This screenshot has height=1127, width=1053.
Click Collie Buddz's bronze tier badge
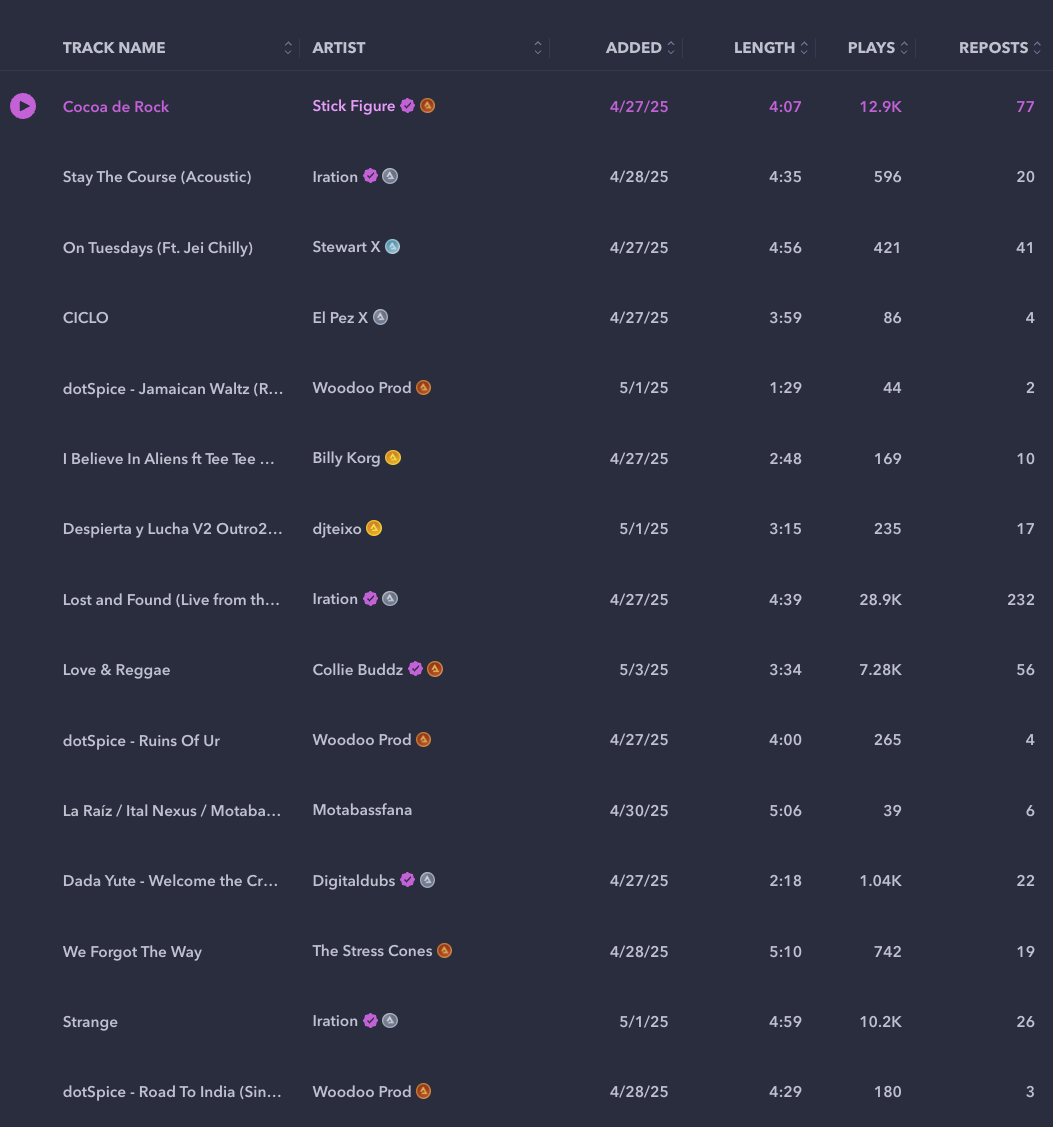(435, 669)
